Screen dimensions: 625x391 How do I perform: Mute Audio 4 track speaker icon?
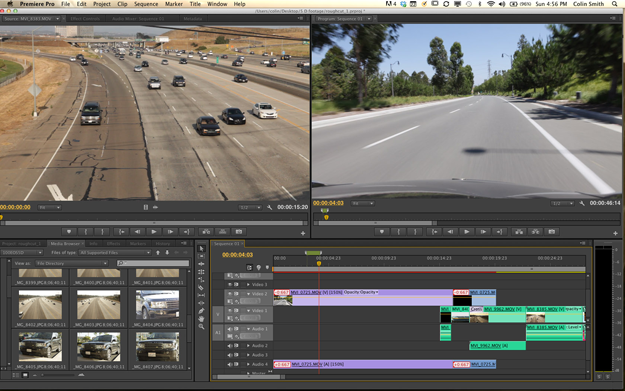pos(230,364)
